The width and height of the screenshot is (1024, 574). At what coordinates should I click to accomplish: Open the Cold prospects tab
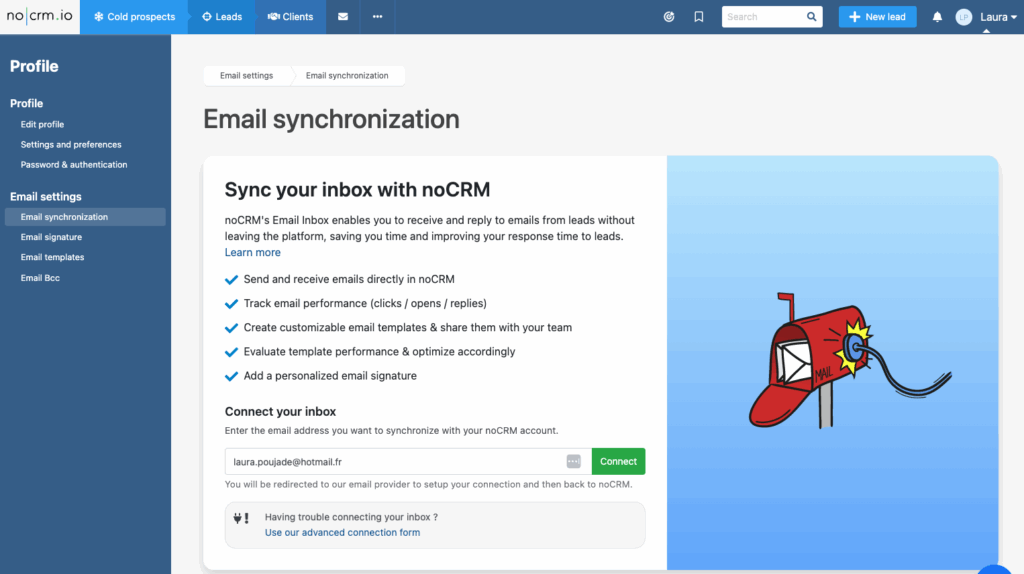click(x=134, y=17)
